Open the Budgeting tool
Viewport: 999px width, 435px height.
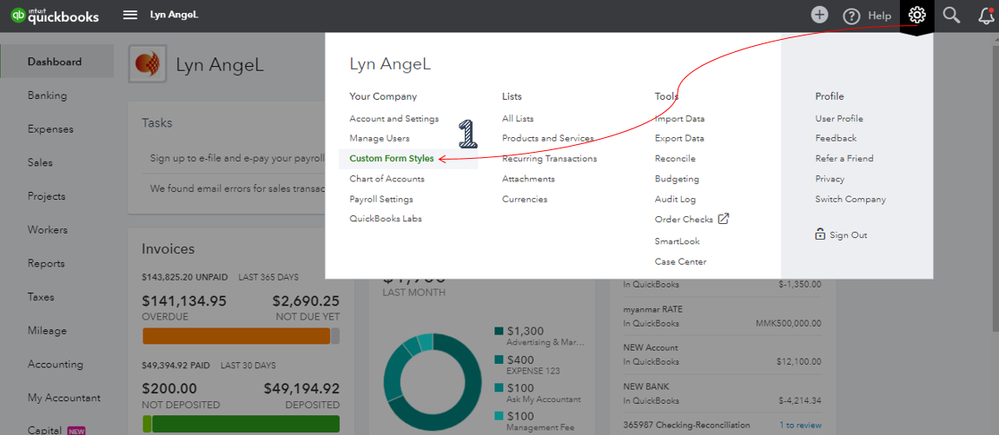677,179
